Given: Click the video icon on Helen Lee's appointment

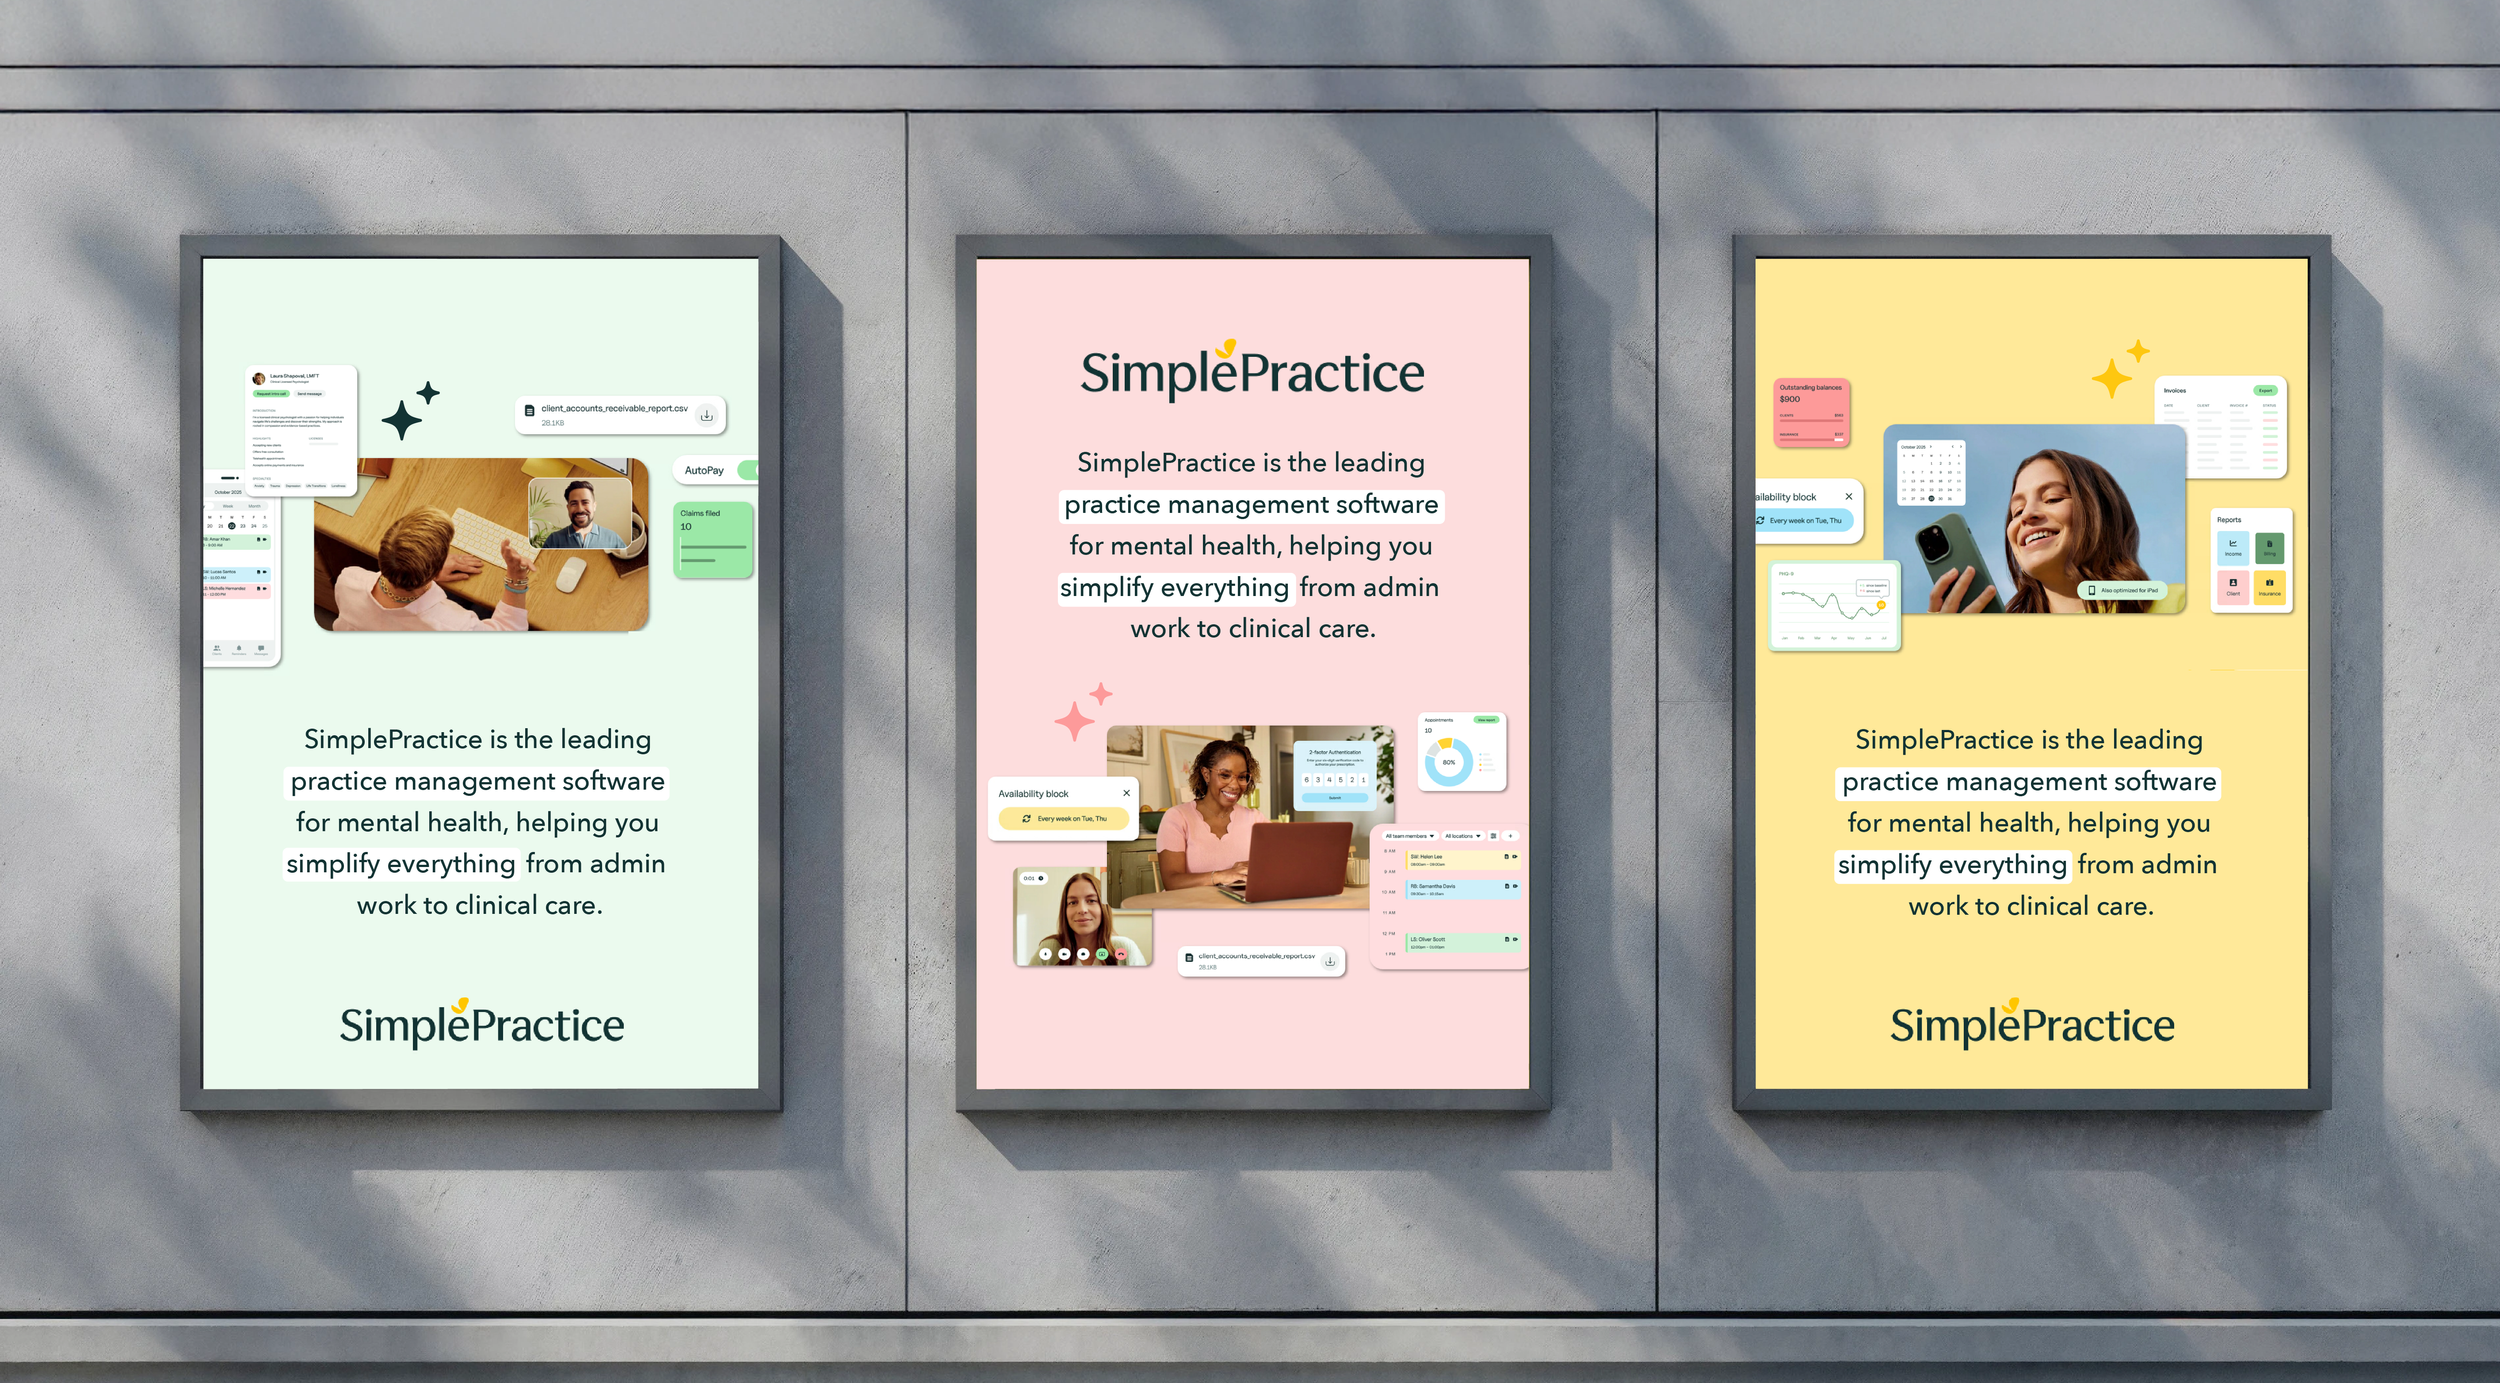Looking at the screenshot, I should 1515,856.
